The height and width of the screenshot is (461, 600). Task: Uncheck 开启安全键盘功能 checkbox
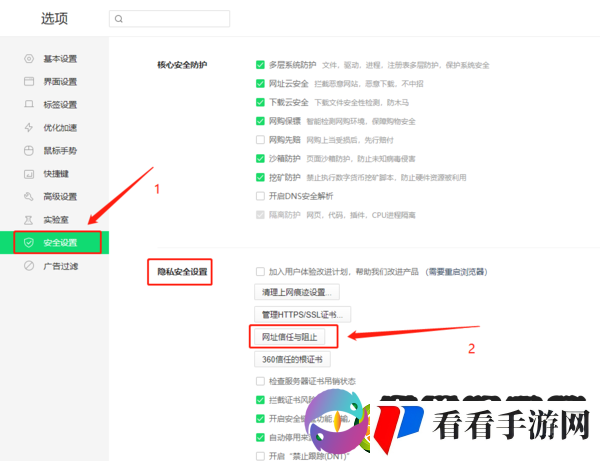click(x=260, y=419)
